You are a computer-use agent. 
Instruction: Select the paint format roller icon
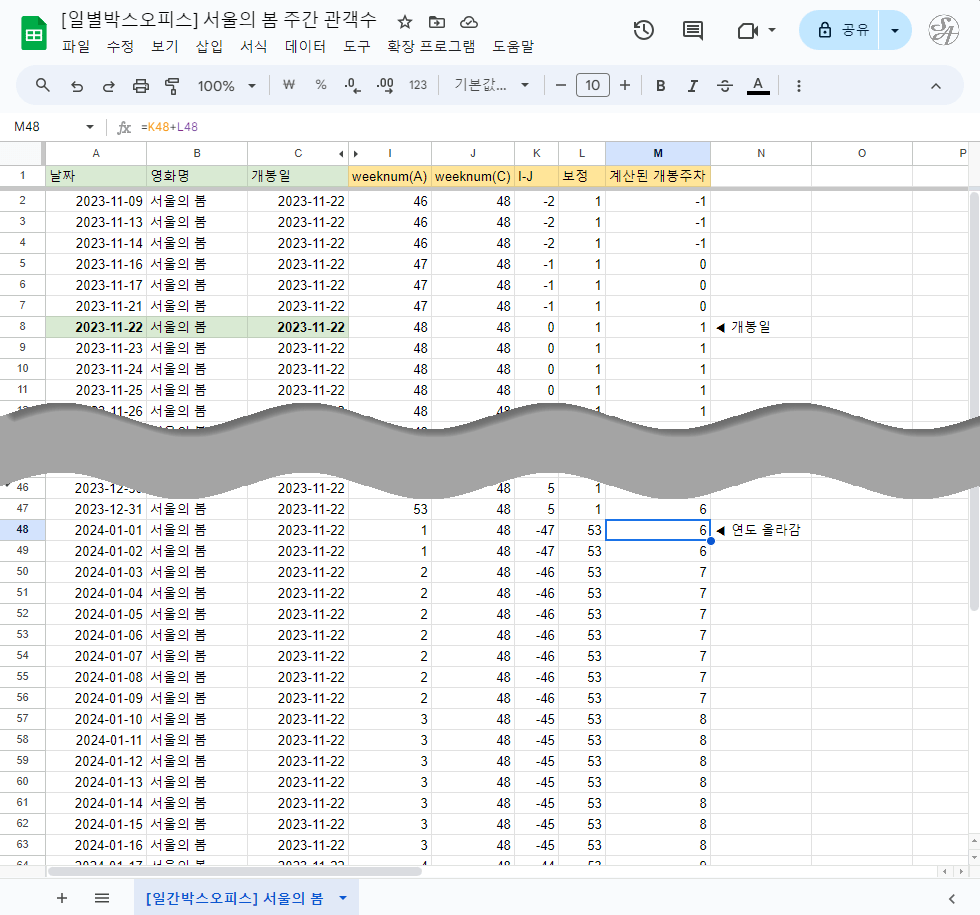click(x=172, y=86)
